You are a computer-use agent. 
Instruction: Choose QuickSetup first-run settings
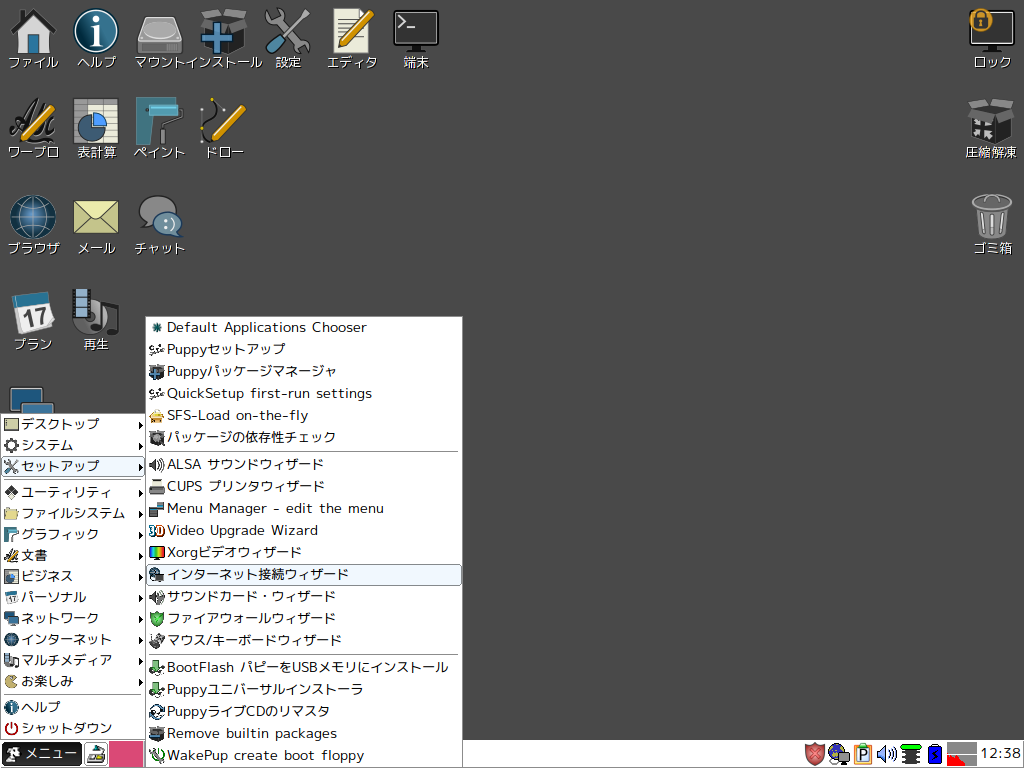point(304,393)
